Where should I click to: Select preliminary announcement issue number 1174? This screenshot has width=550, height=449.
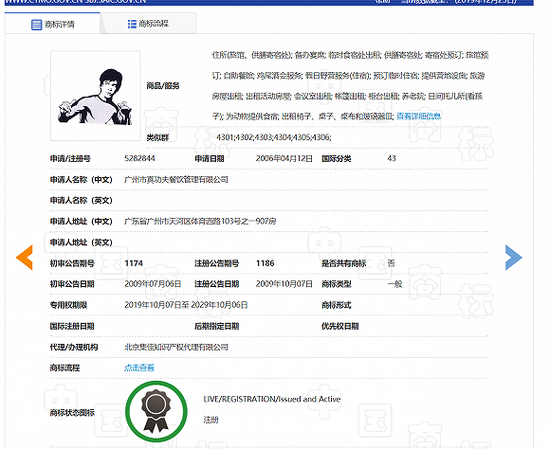tap(134, 263)
